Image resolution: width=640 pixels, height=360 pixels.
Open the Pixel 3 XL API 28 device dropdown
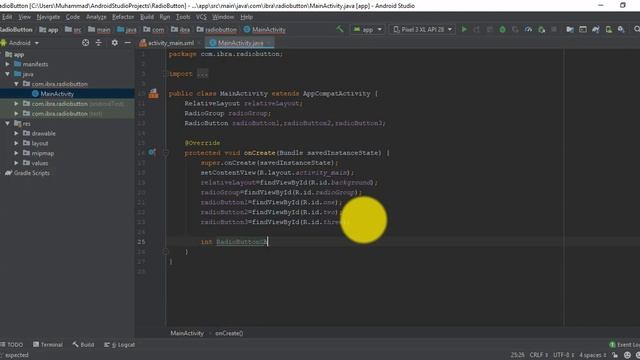point(422,29)
